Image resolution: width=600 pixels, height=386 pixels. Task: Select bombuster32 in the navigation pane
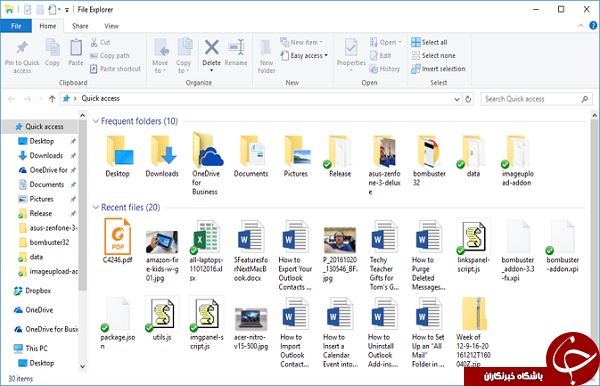[49, 243]
